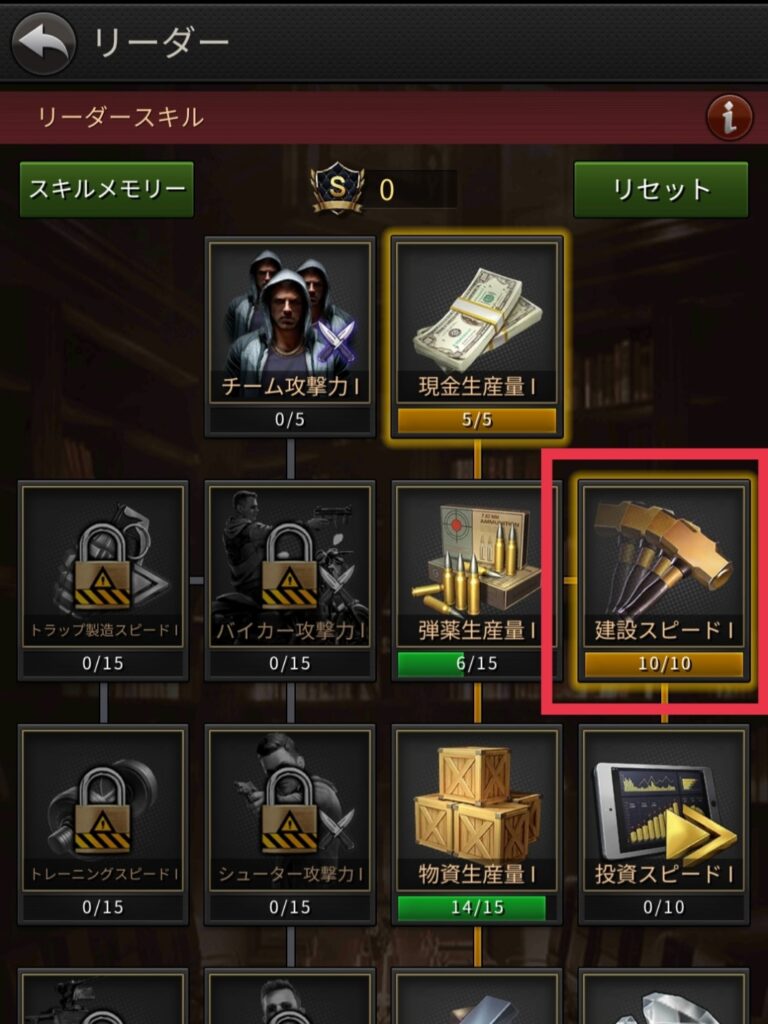Tap the locked シューター攻撃力 I skill
This screenshot has height=1024, width=768.
(290, 810)
